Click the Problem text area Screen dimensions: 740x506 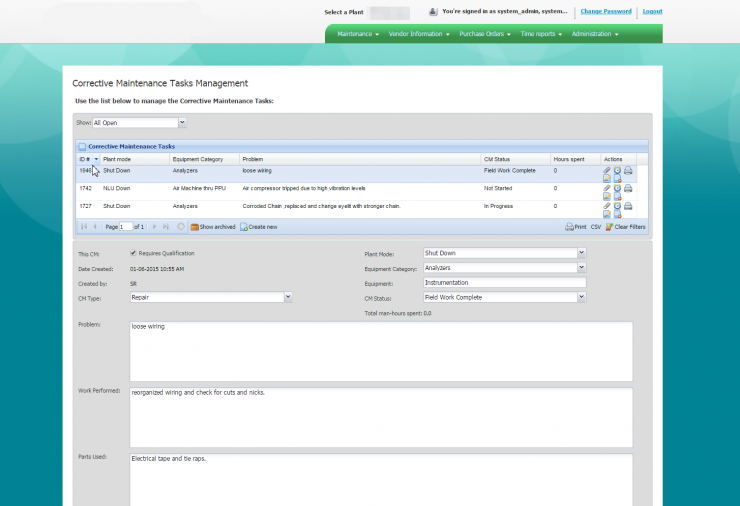pyautogui.click(x=381, y=351)
